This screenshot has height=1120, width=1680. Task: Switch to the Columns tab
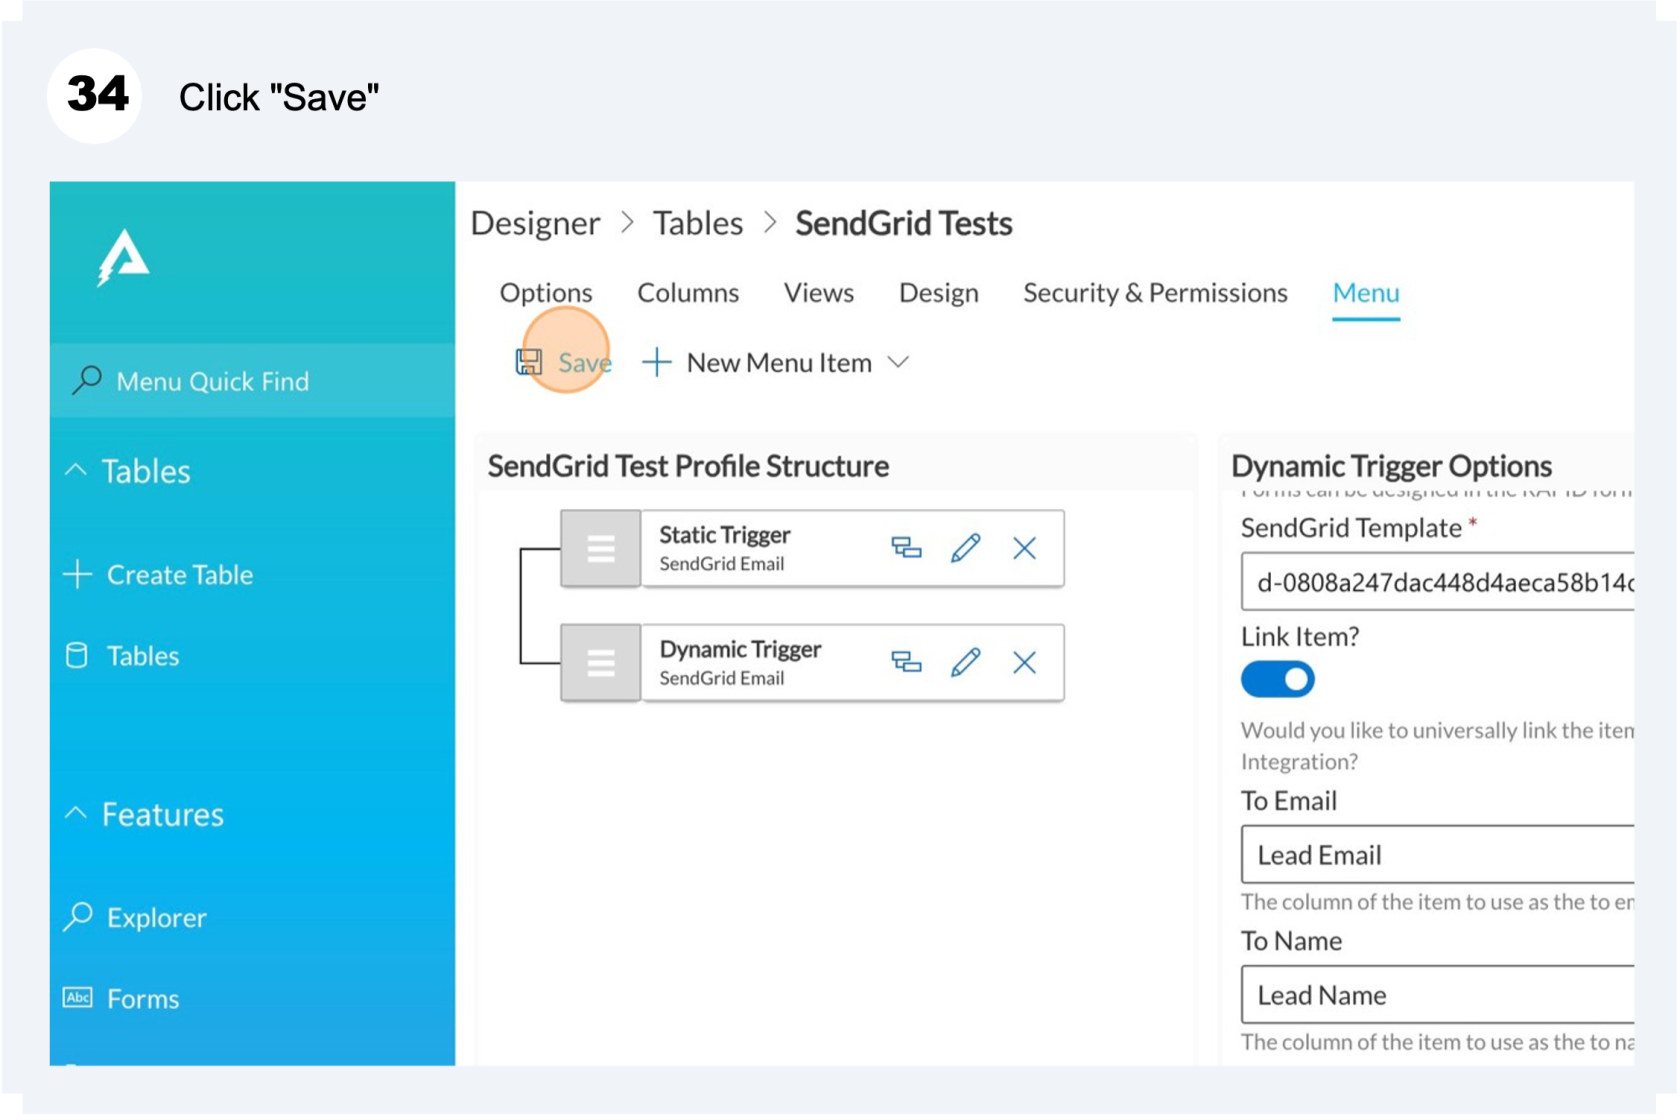tap(688, 293)
